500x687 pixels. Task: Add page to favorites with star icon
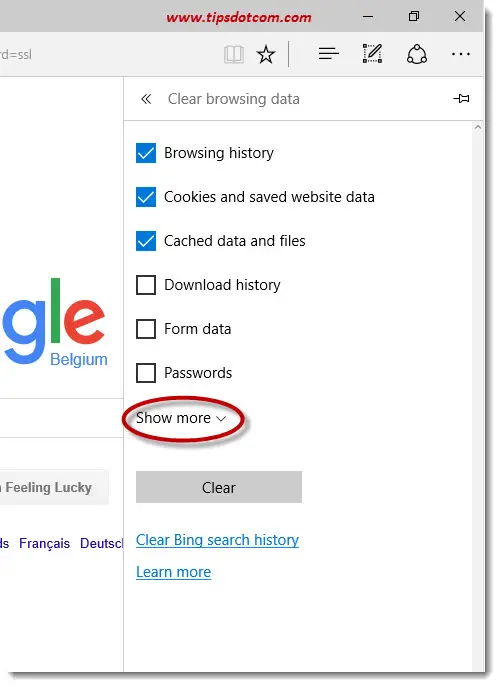pos(266,55)
